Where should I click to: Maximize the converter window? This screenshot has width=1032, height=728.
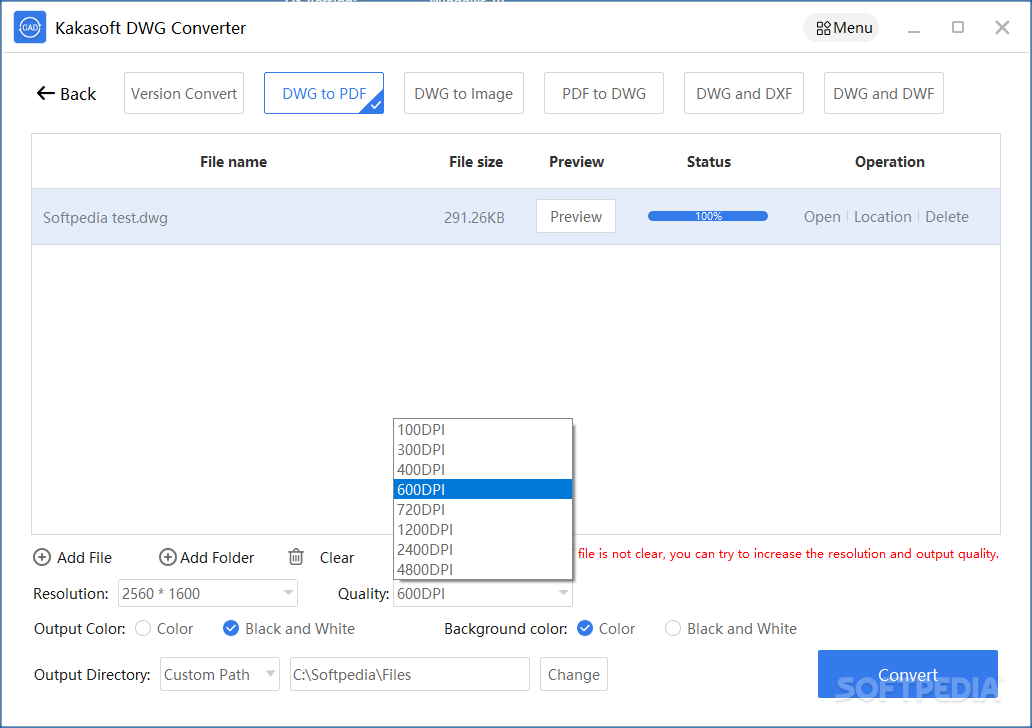tap(958, 28)
